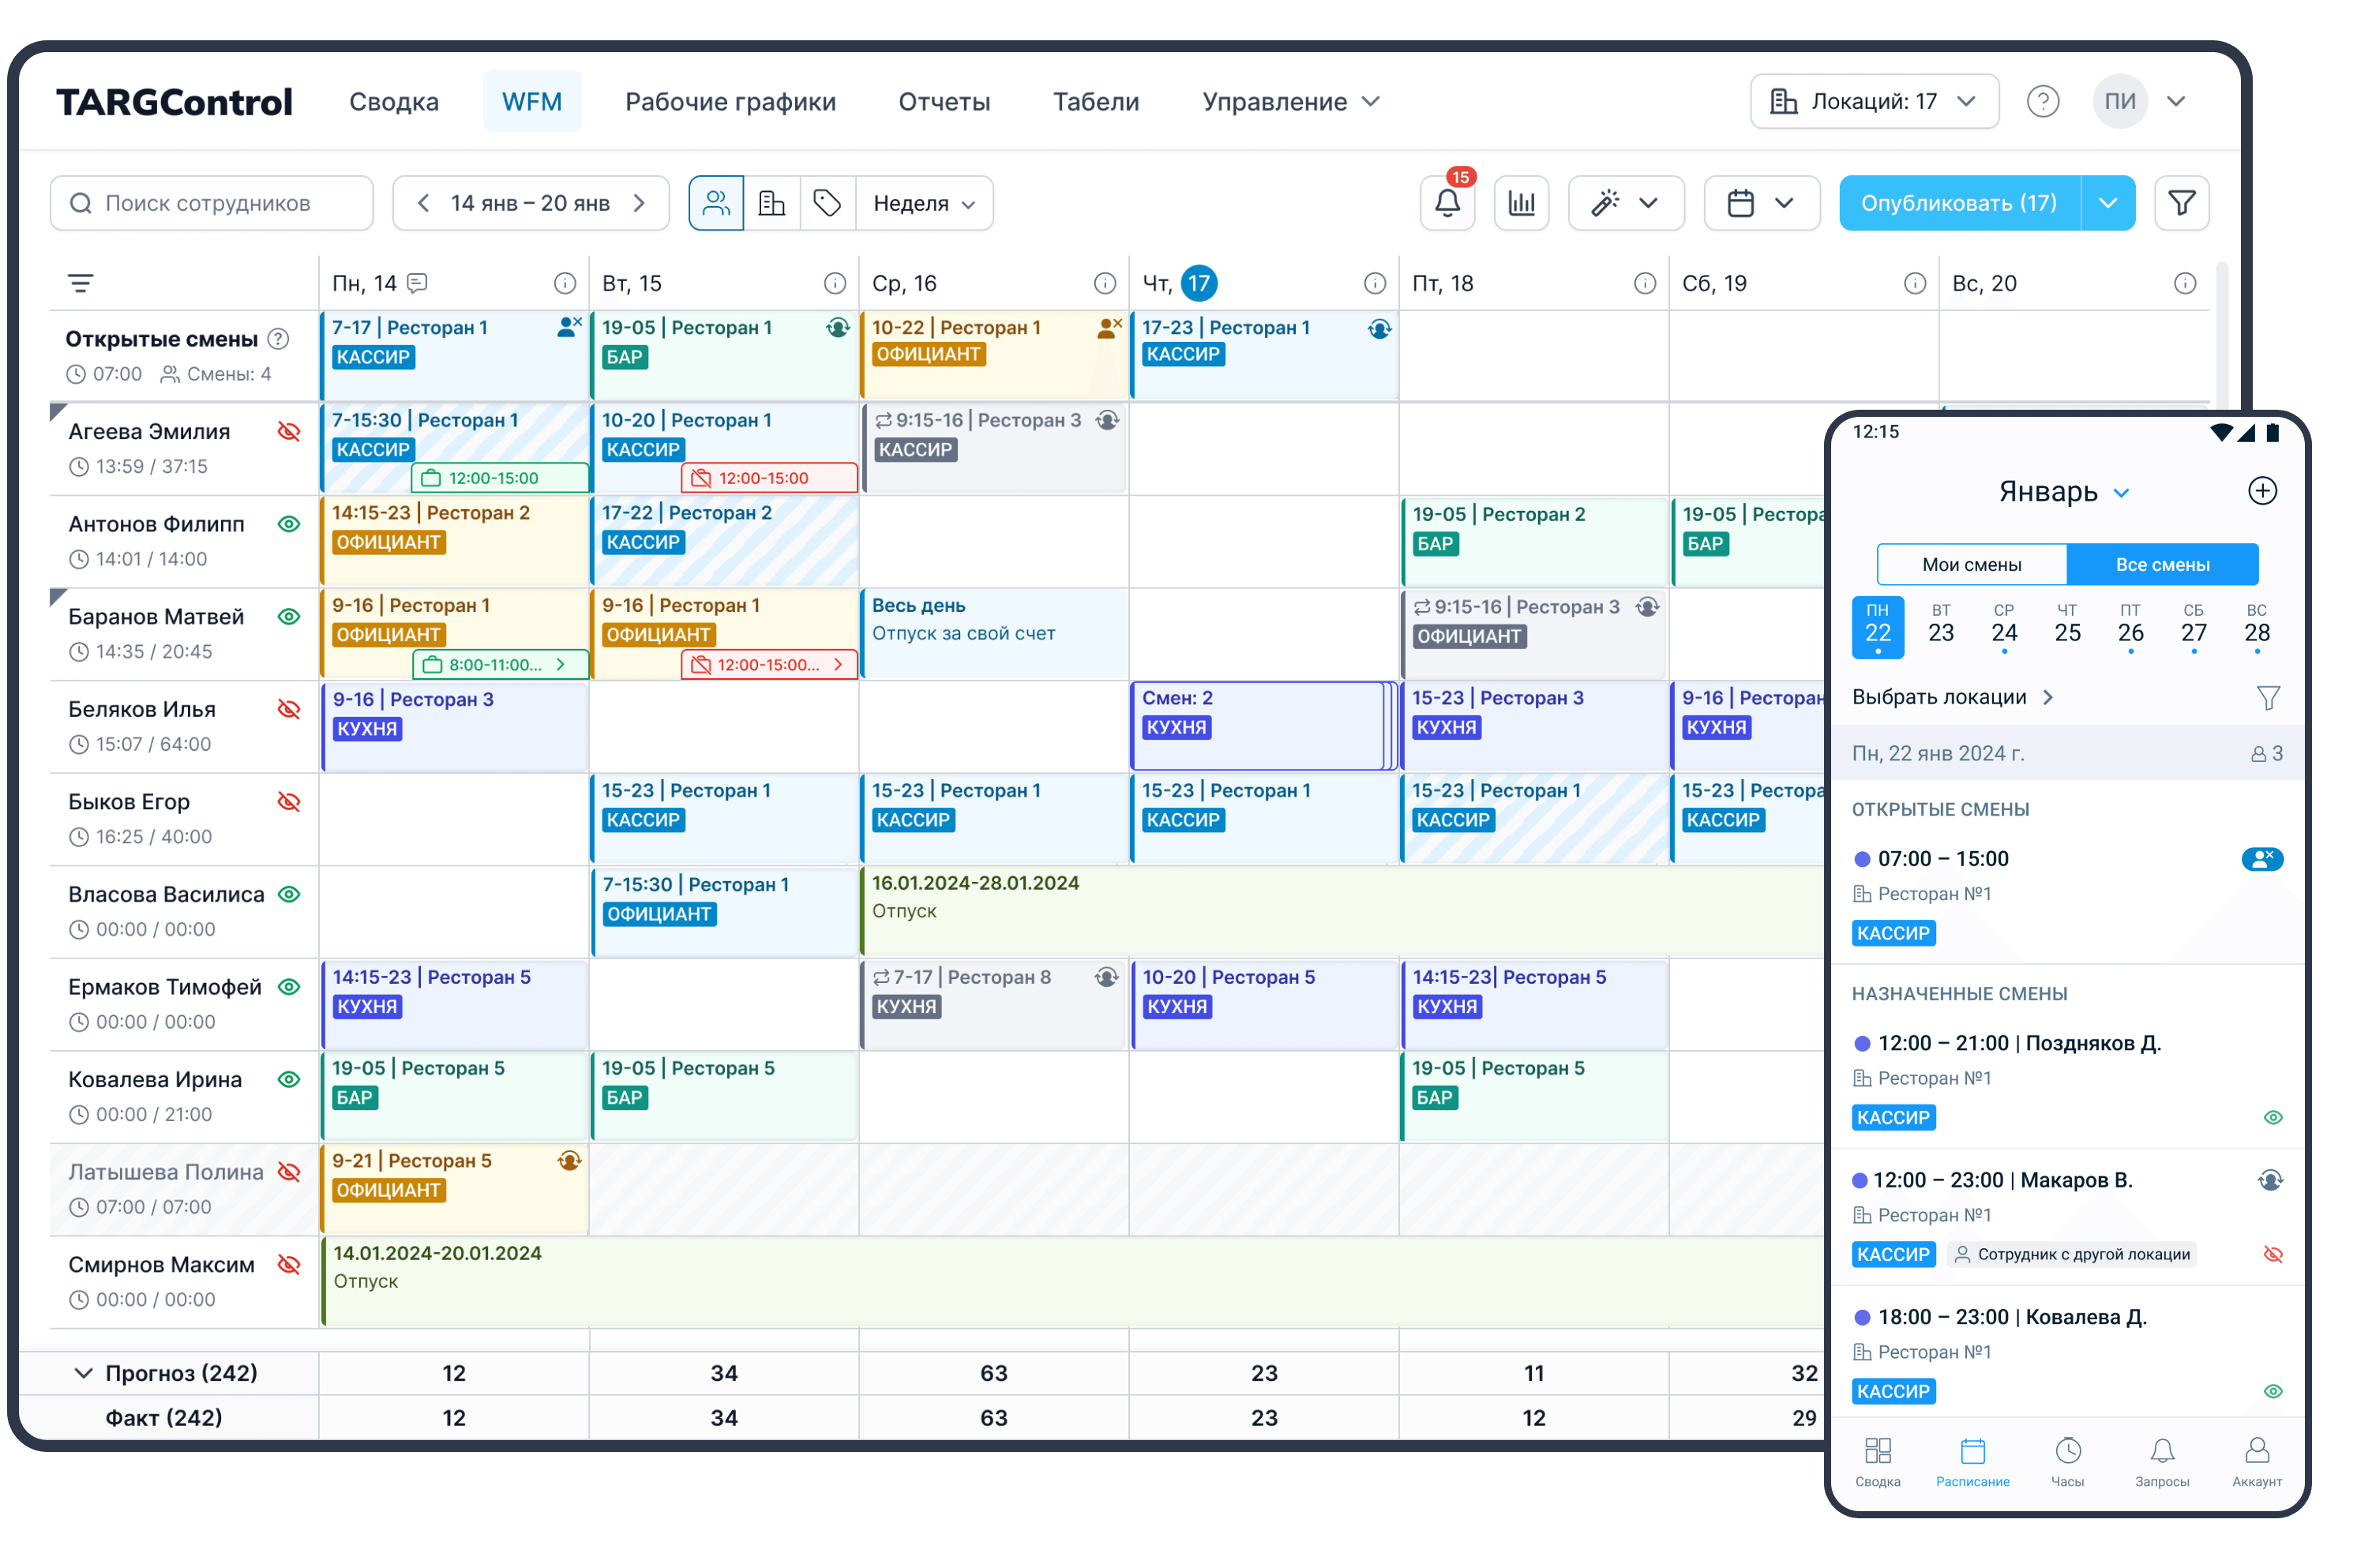Open the sort rows icon above employee list
Viewport: 2357px width, 1568px height.
tap(80, 283)
